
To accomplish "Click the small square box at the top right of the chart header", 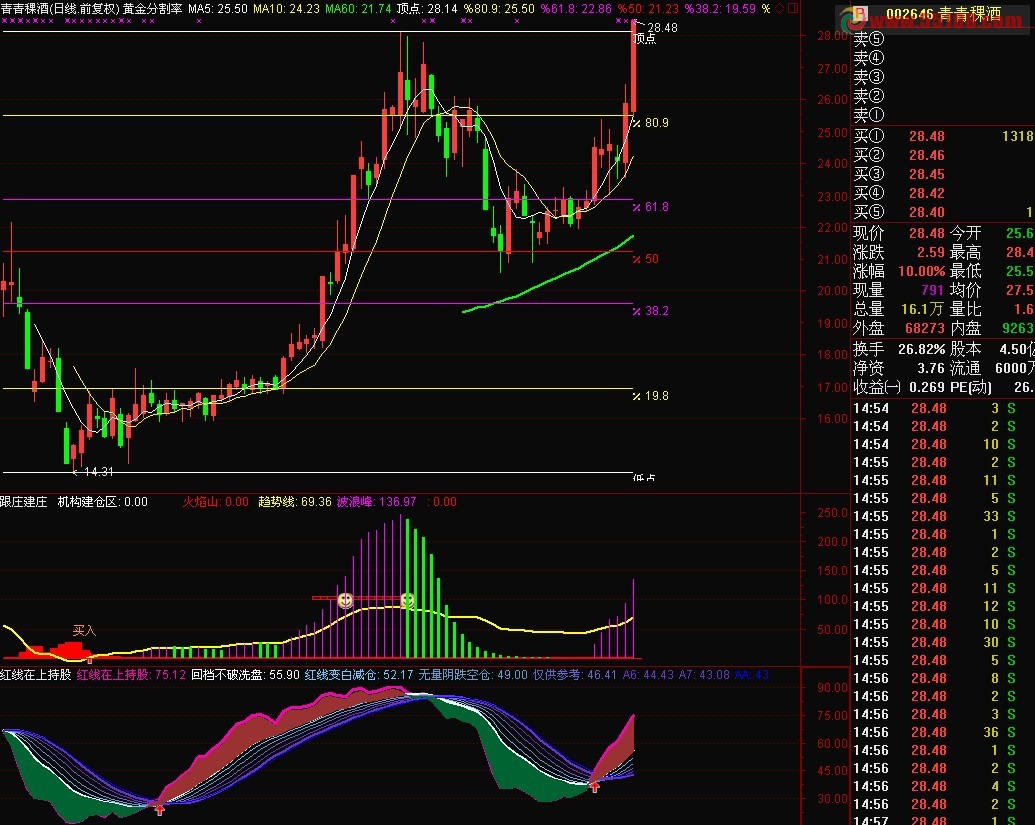I will pyautogui.click(x=793, y=9).
